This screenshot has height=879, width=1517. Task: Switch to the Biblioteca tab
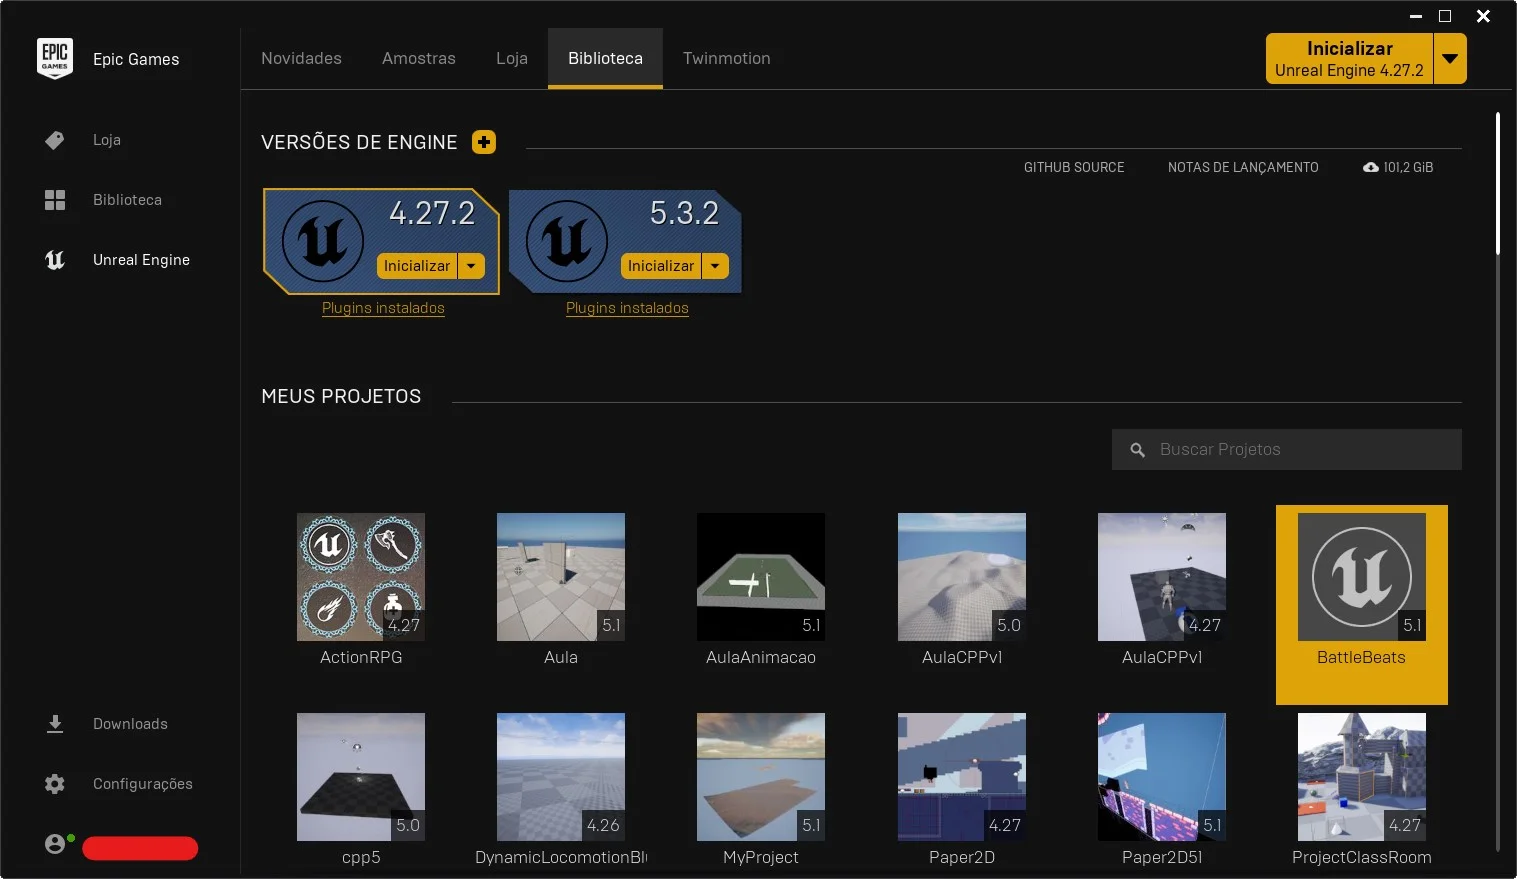click(x=605, y=58)
